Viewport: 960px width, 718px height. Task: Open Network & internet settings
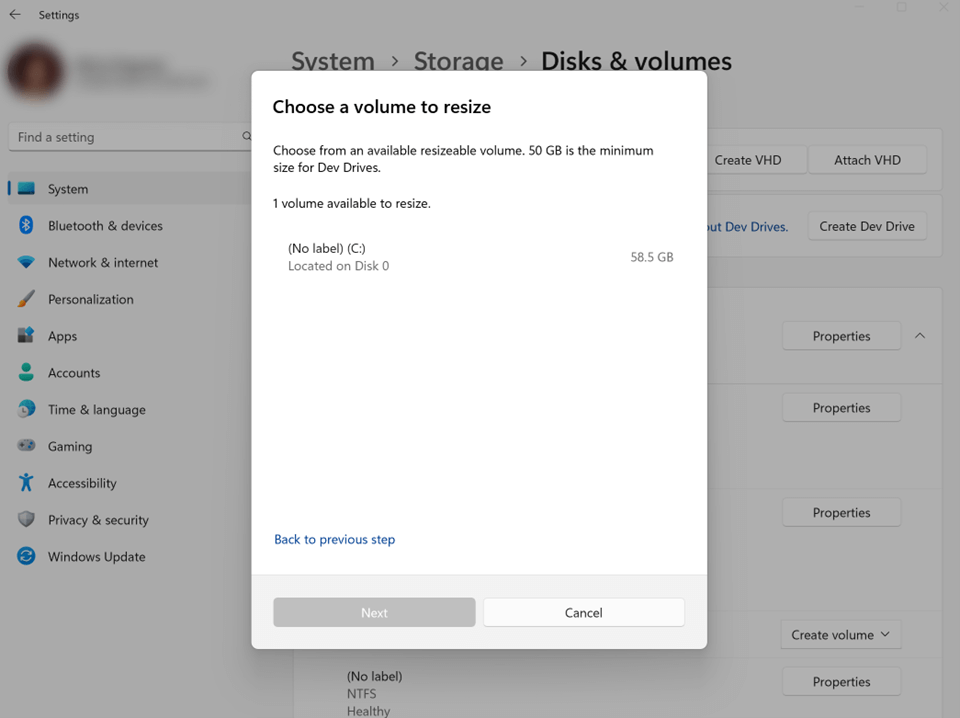pos(103,262)
